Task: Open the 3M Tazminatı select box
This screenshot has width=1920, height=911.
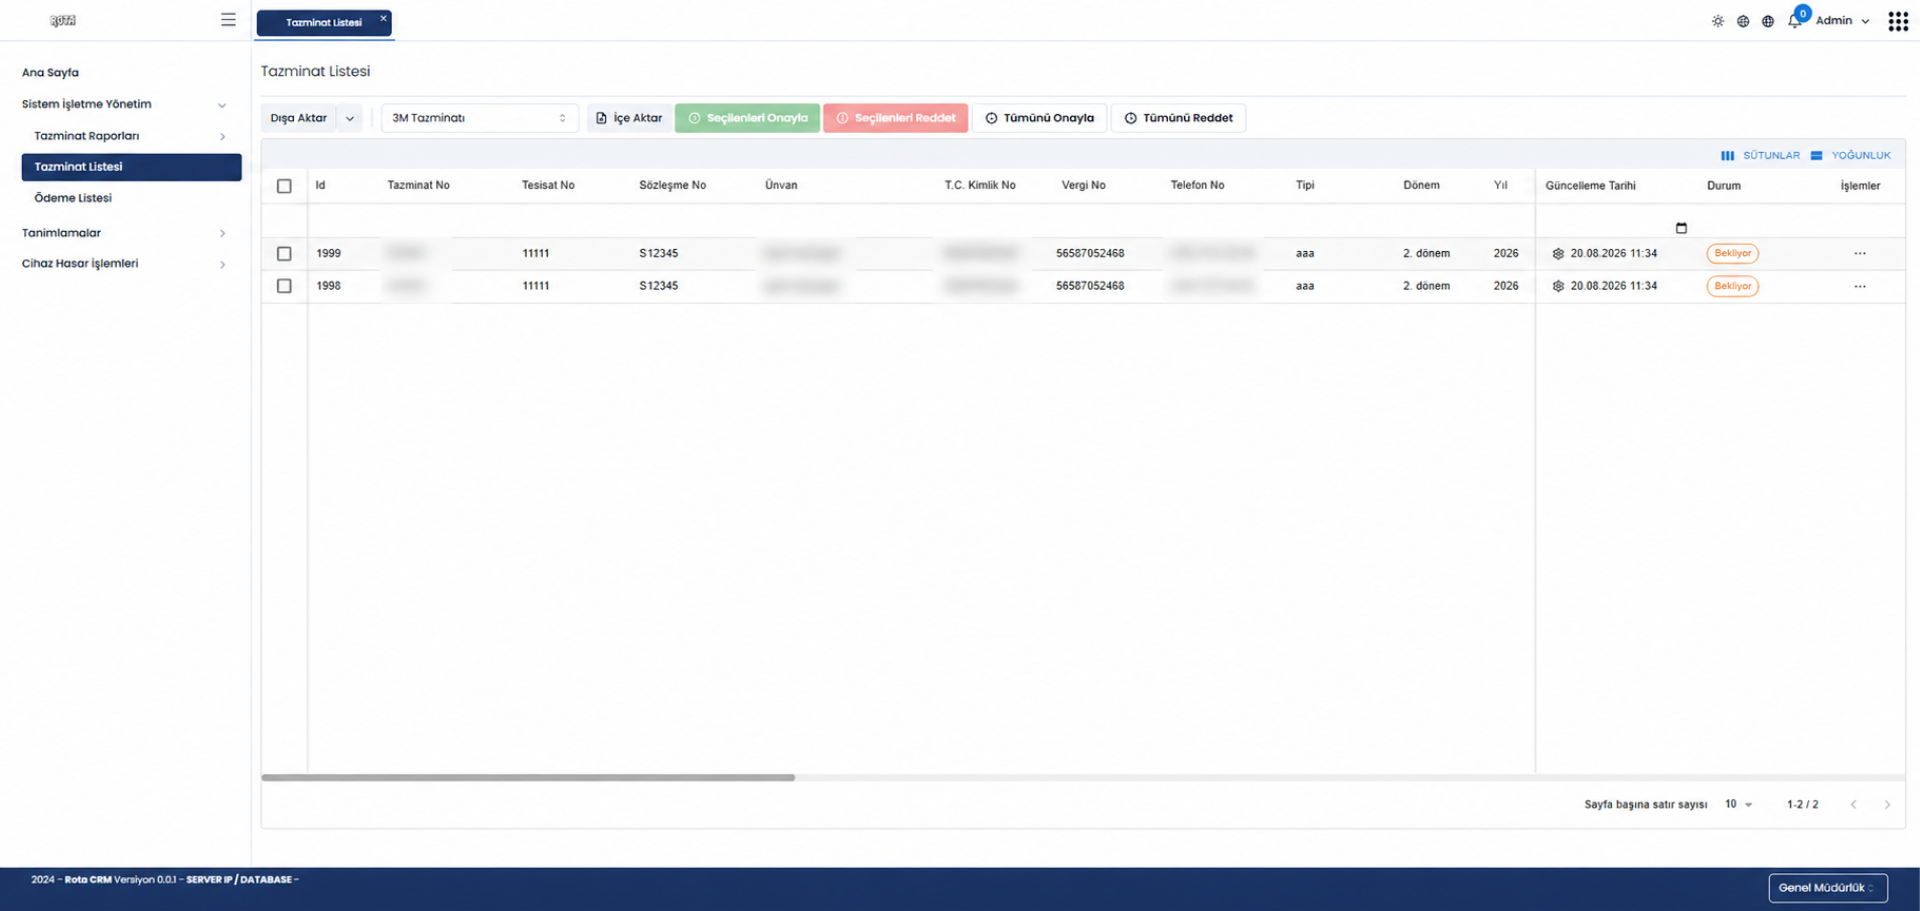Action: (x=480, y=118)
